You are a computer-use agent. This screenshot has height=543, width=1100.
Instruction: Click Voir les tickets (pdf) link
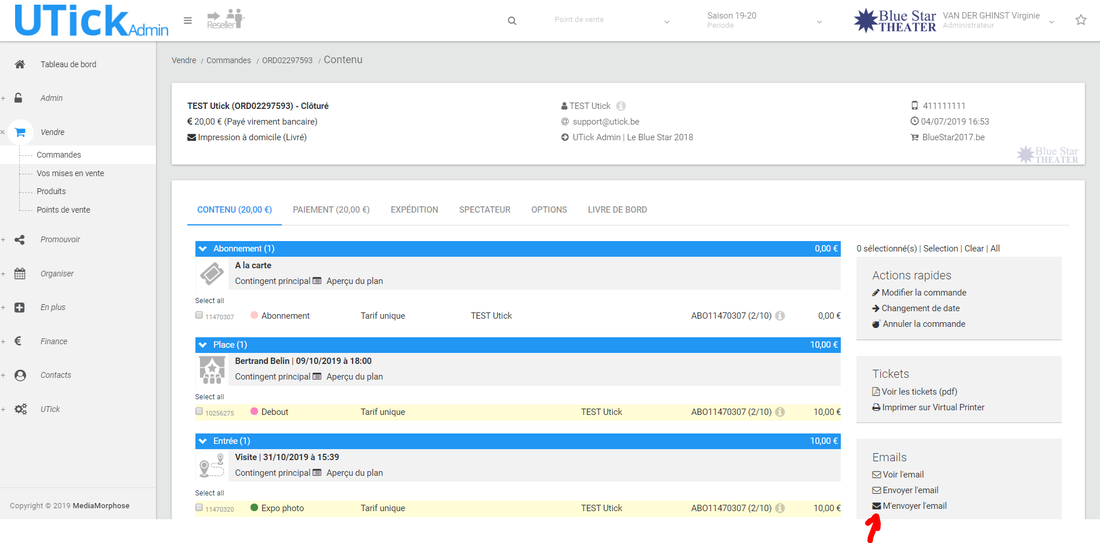[919, 392]
